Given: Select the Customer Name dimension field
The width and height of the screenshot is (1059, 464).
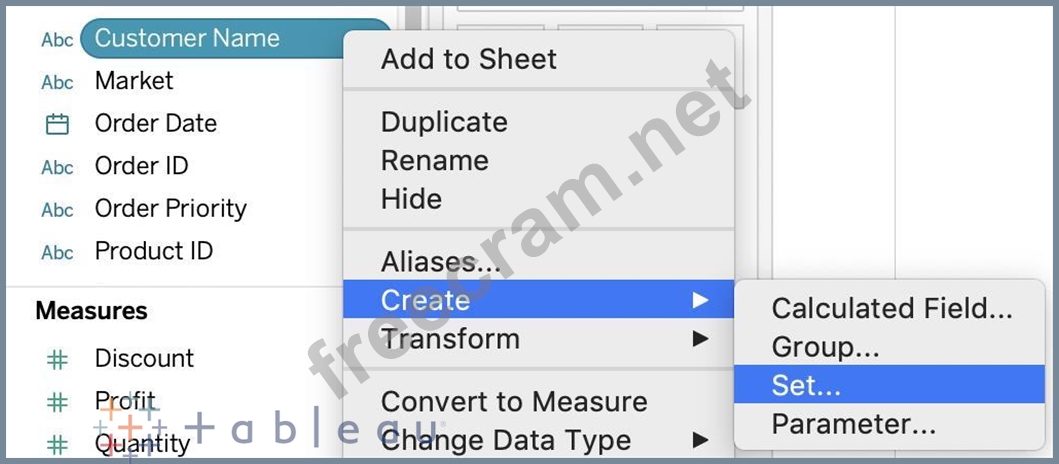Looking at the screenshot, I should point(187,39).
